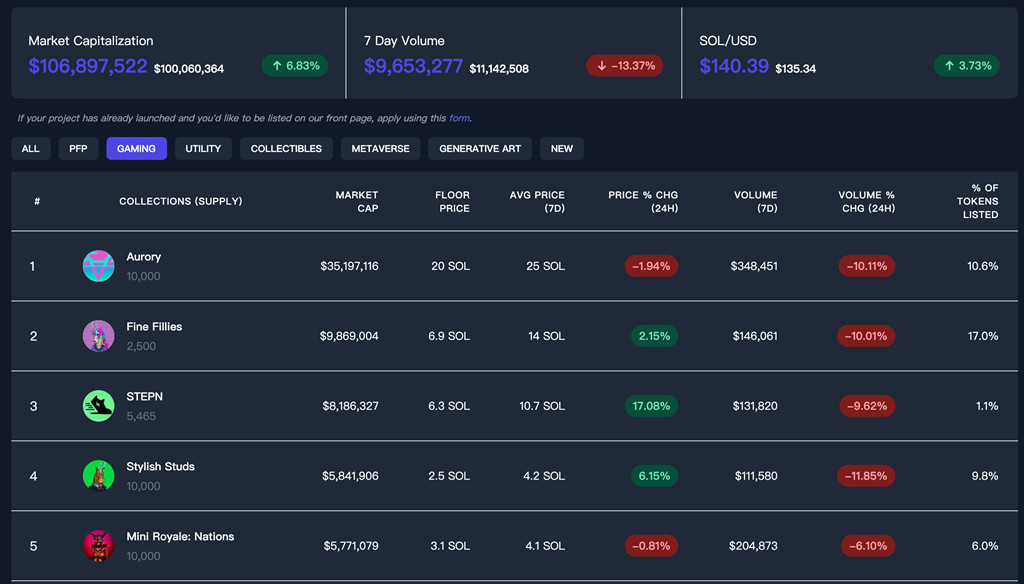The image size is (1024, 584).
Task: Open the Fine Fillies collection name
Action: (x=154, y=327)
